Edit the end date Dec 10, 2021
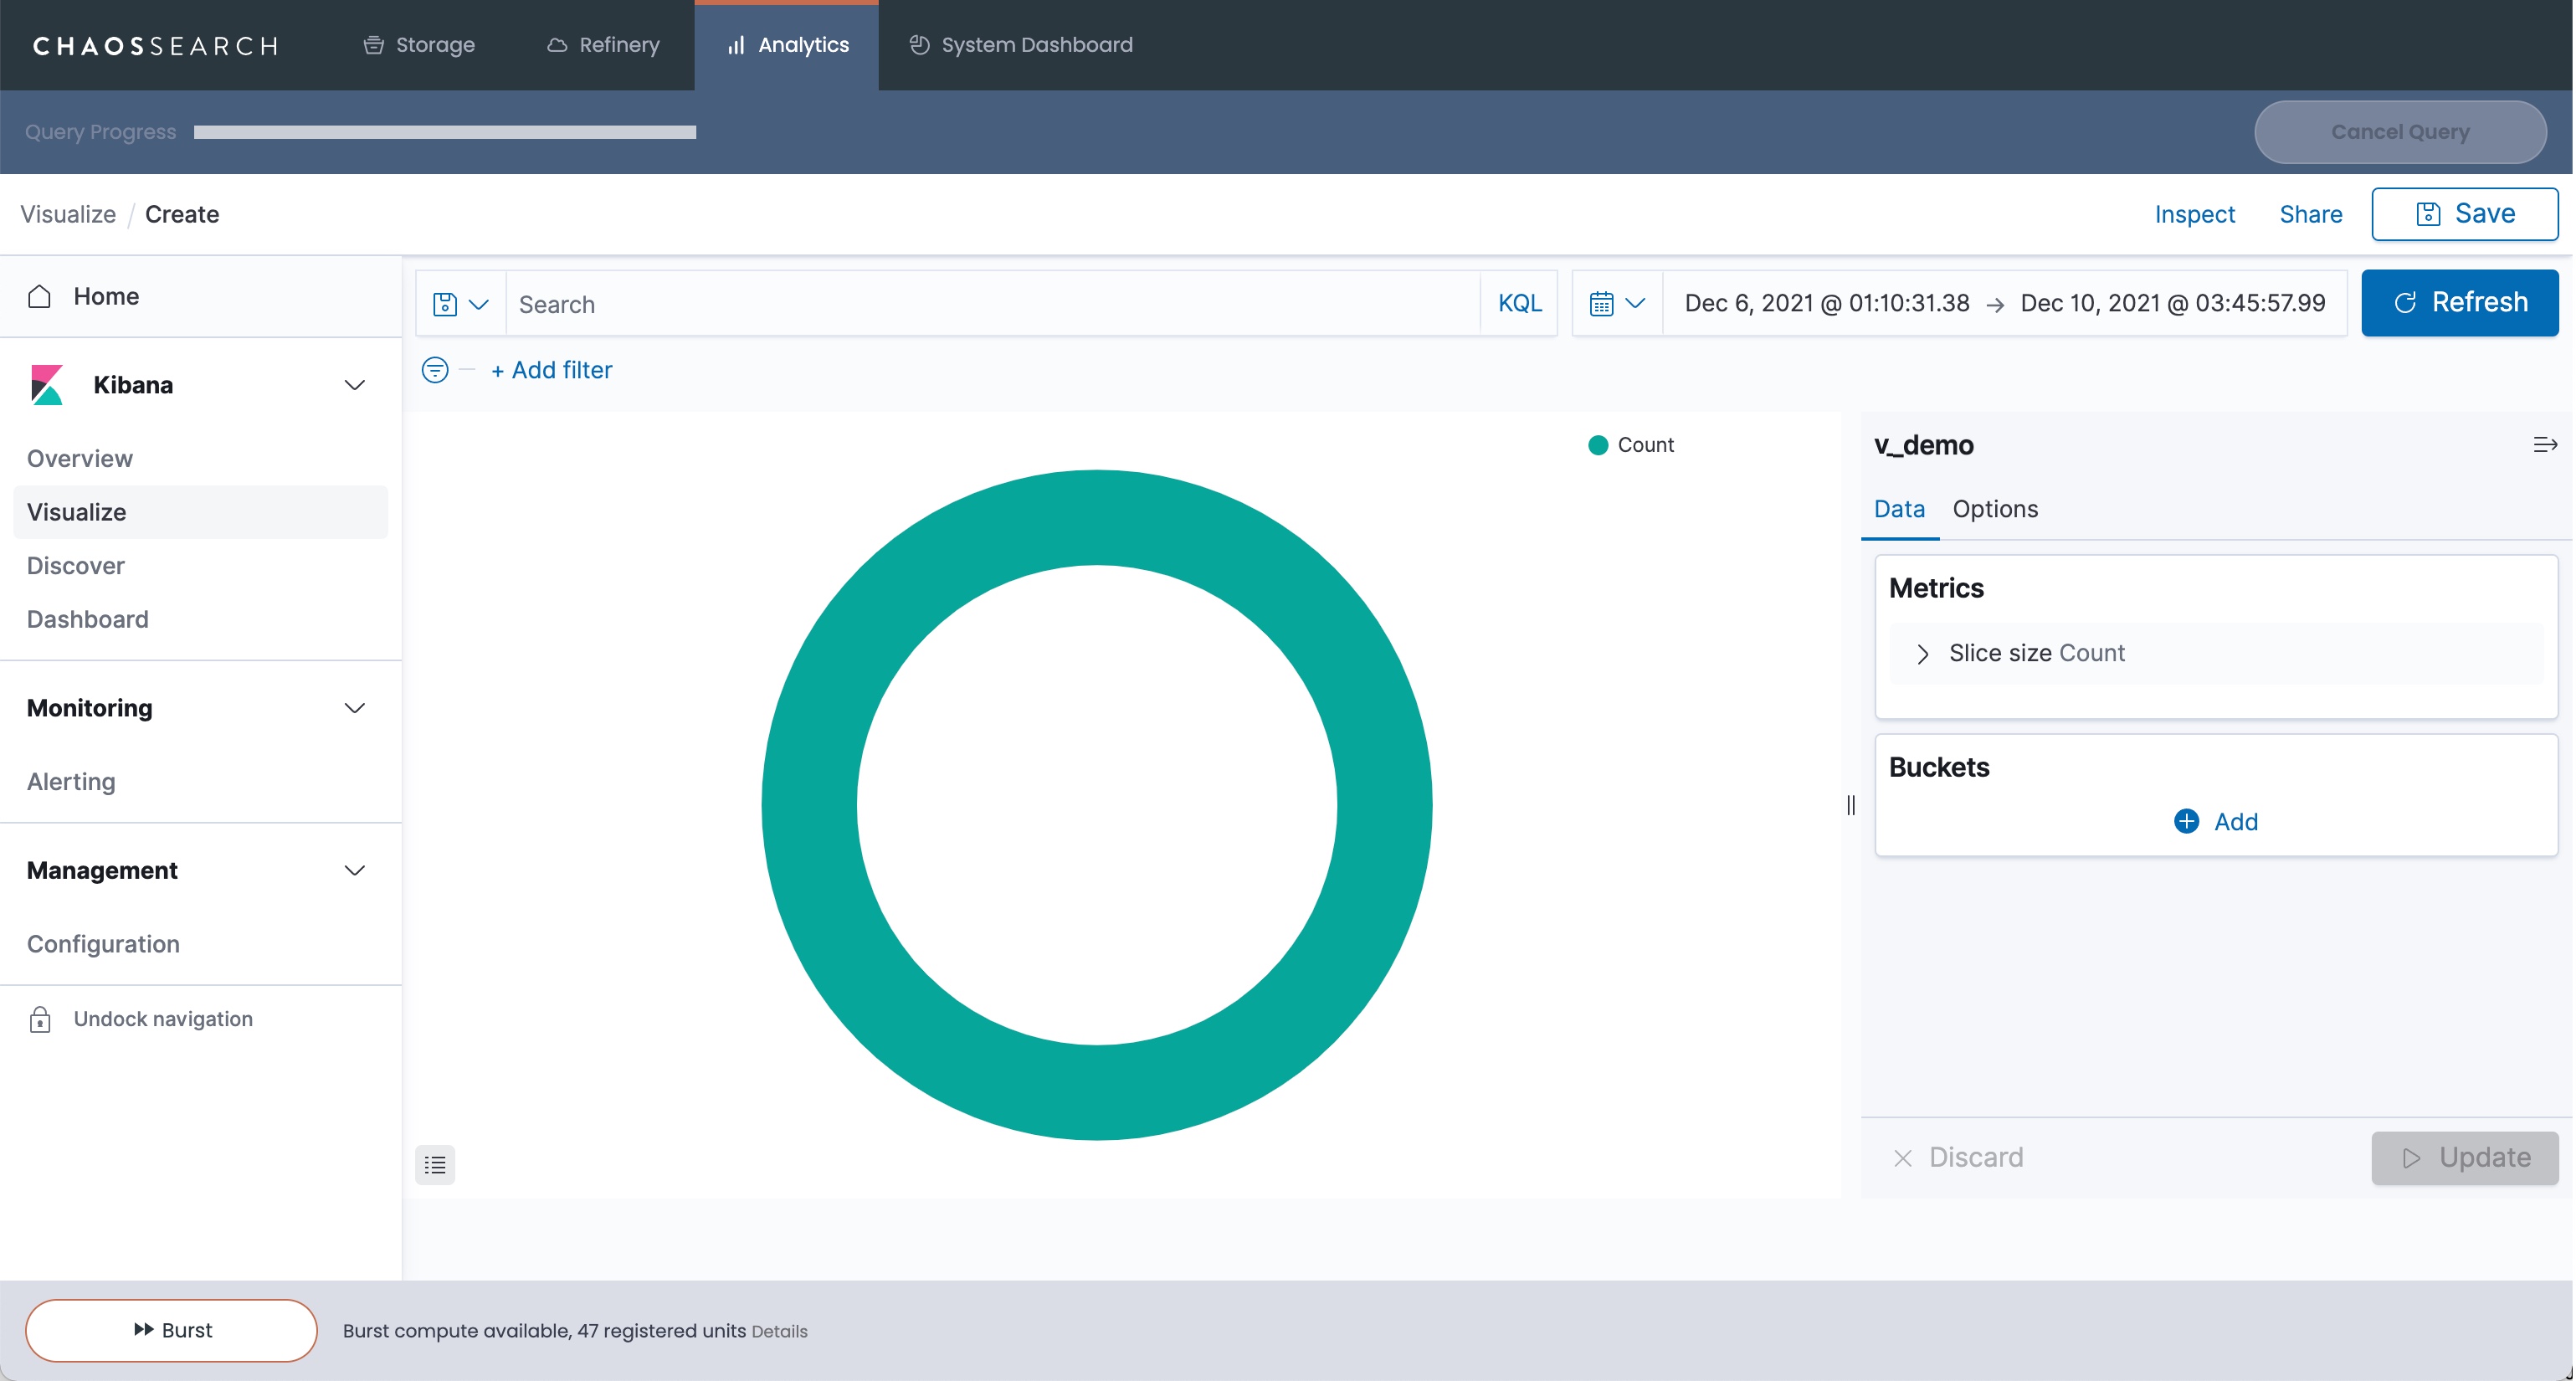The image size is (2576, 1381). (x=2173, y=303)
